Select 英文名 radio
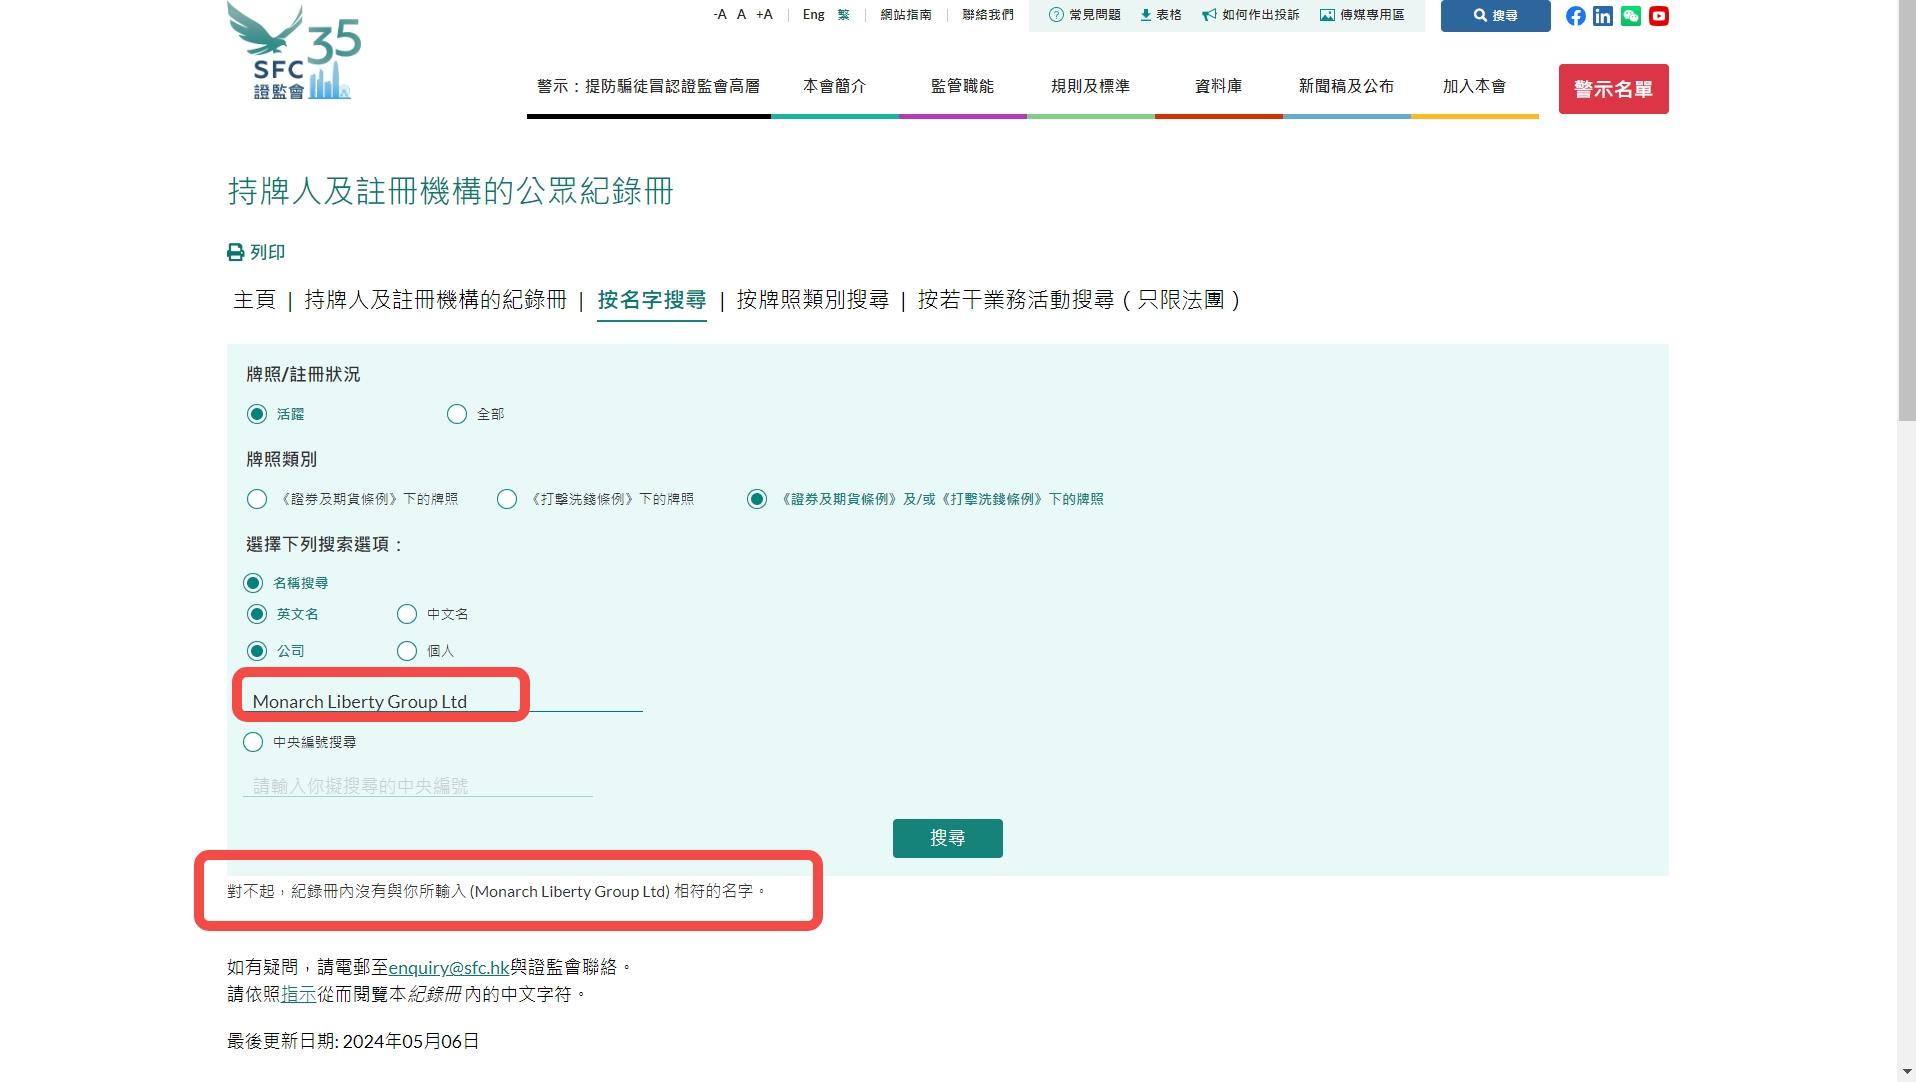The height and width of the screenshot is (1082, 1916). point(257,614)
